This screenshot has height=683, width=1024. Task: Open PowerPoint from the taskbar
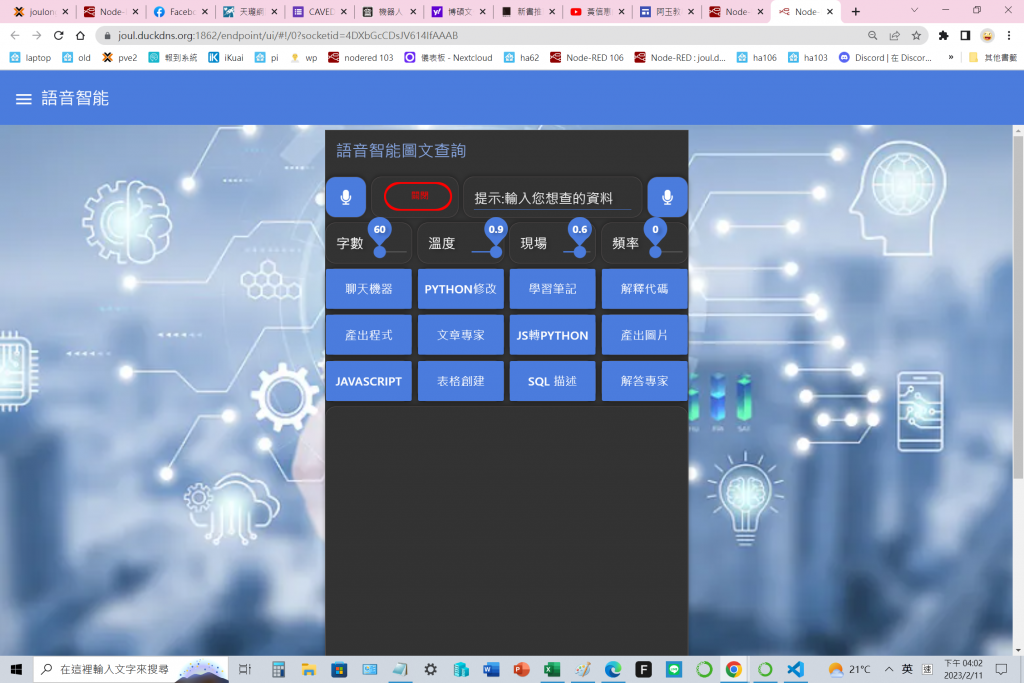coord(521,669)
